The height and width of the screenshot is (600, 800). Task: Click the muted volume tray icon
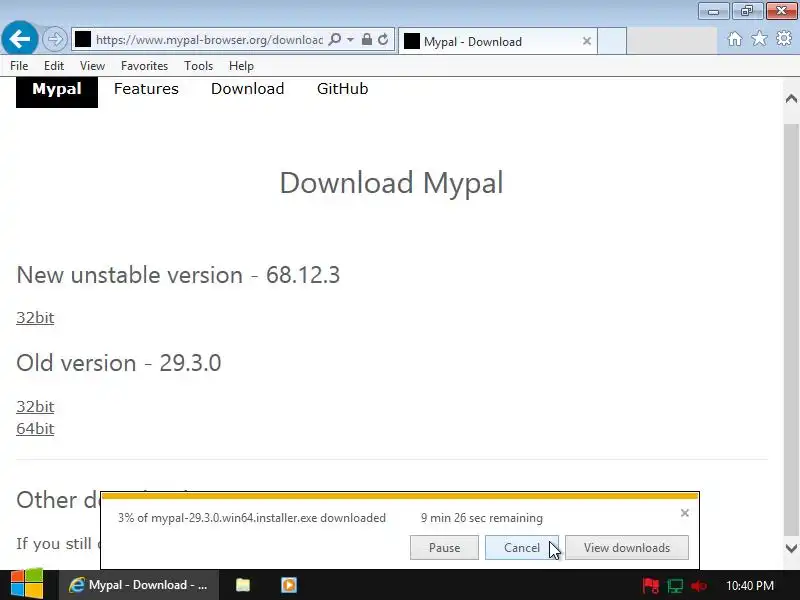(x=698, y=585)
